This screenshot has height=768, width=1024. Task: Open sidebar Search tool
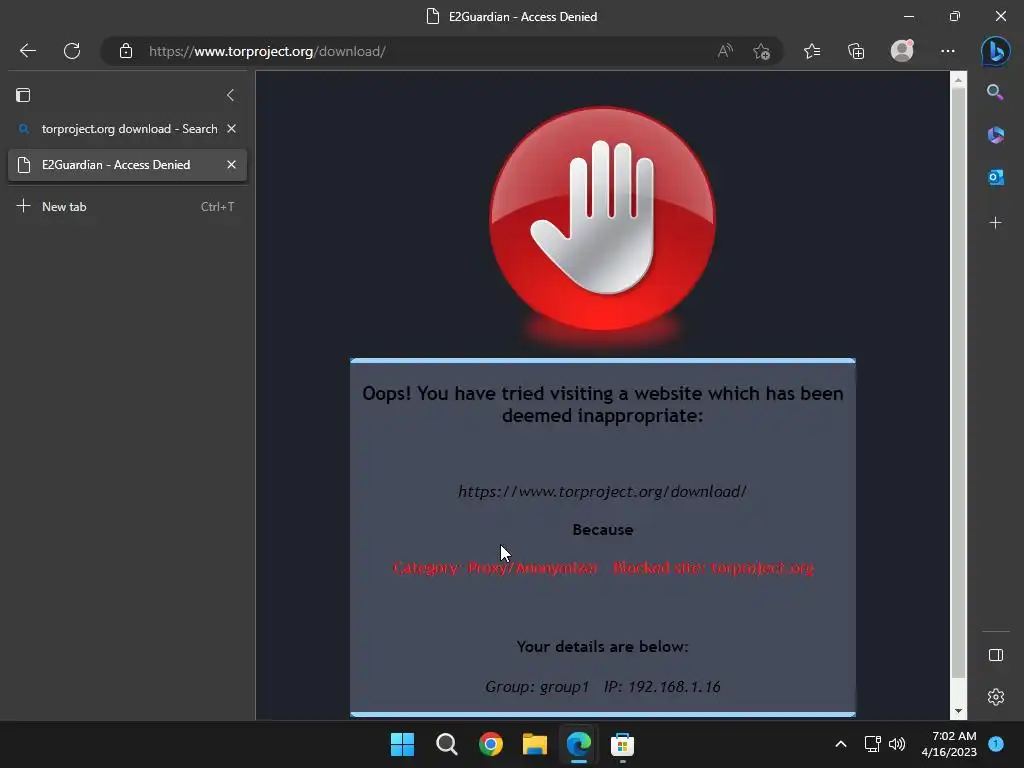click(x=995, y=92)
